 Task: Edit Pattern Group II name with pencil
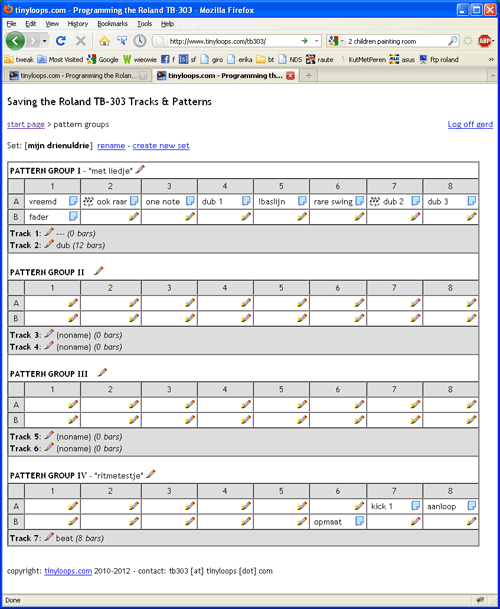[99, 271]
